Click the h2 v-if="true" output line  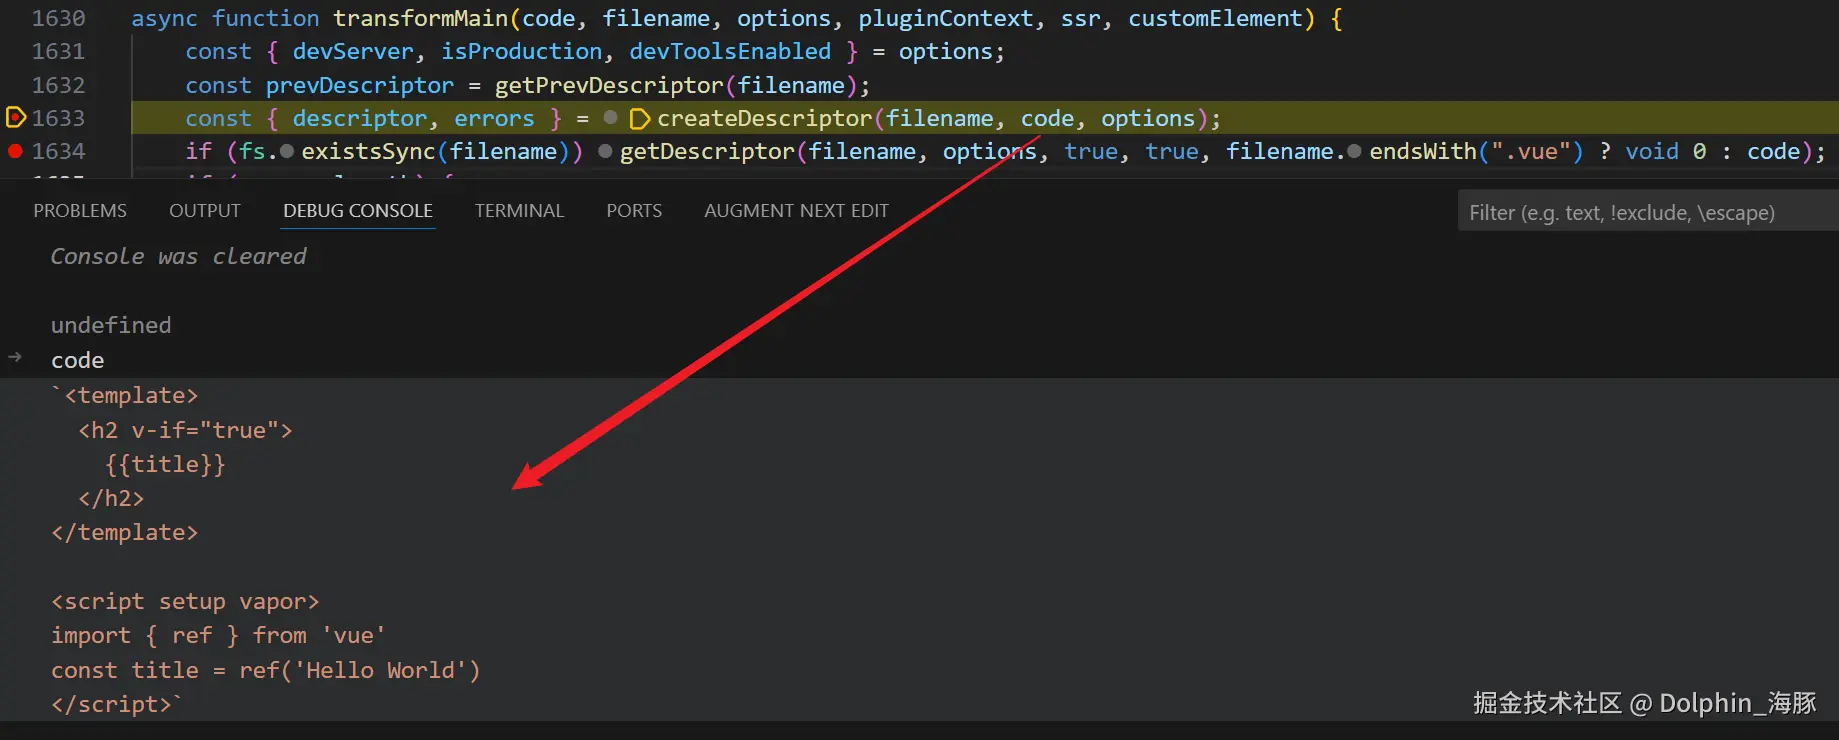[185, 430]
